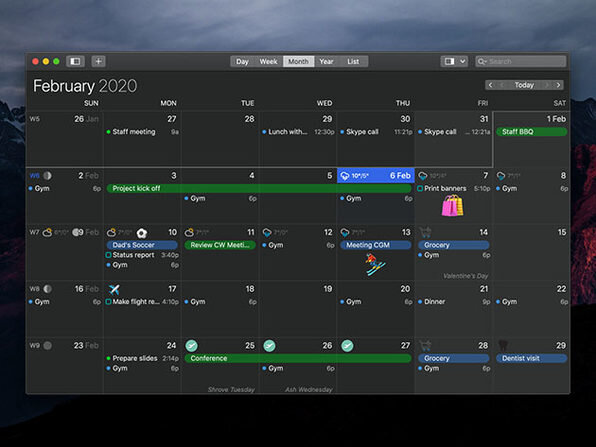Click the tooth icon on February 29
The height and width of the screenshot is (447, 596).
click(503, 345)
